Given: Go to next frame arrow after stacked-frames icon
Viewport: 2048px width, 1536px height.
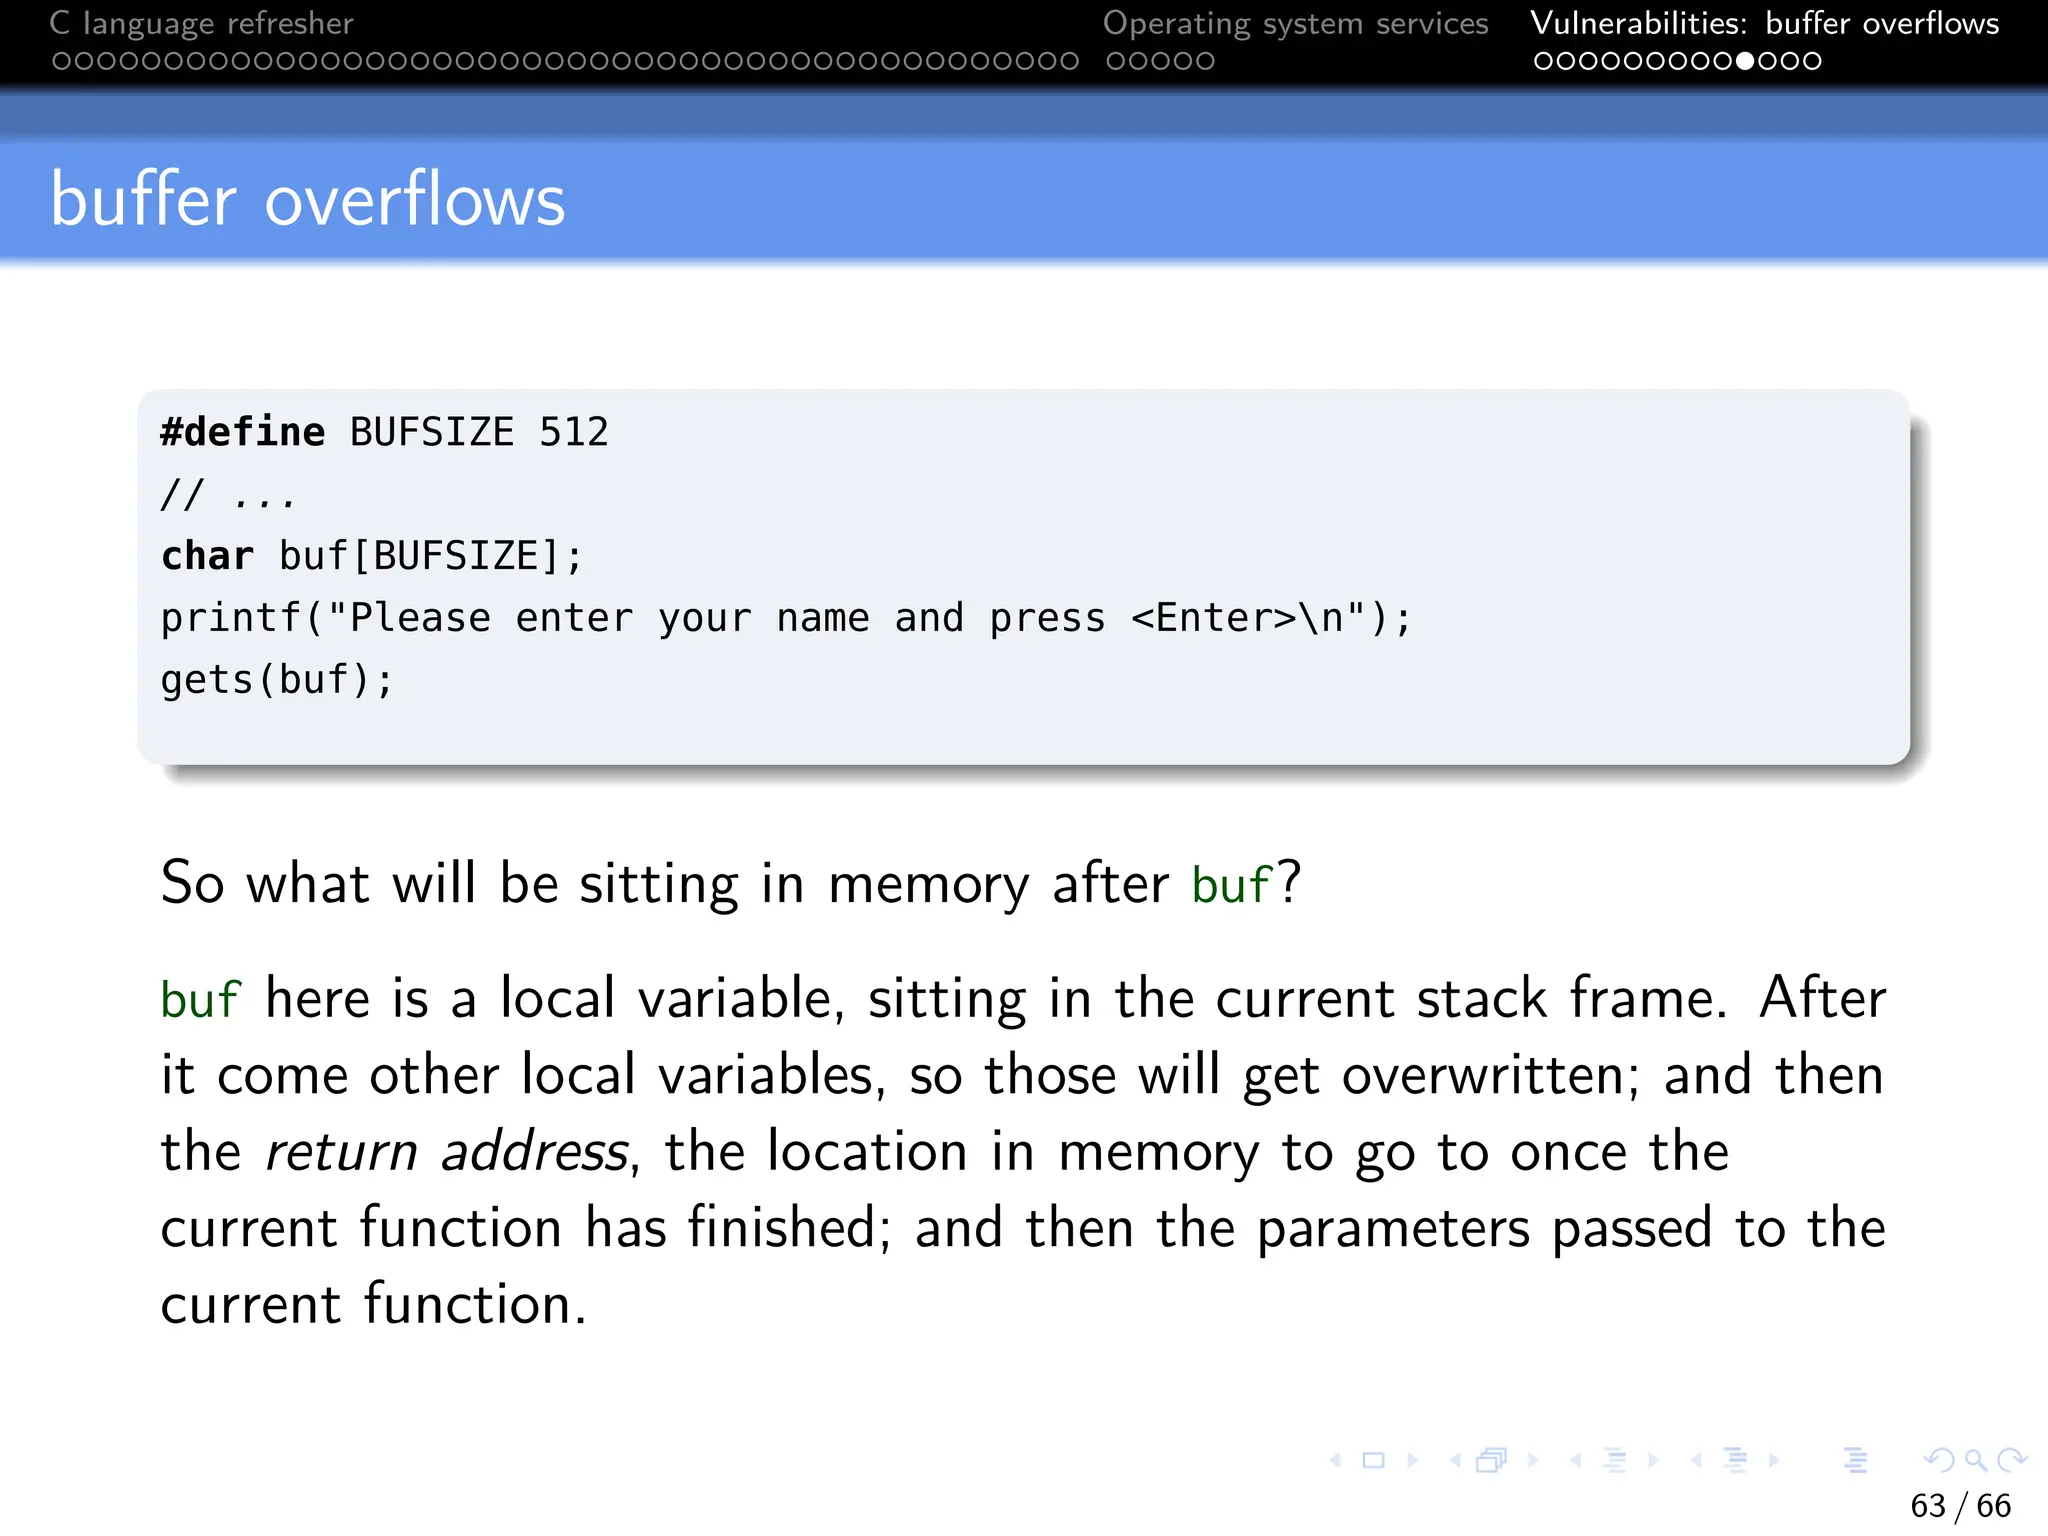Looking at the screenshot, I should point(1533,1461).
